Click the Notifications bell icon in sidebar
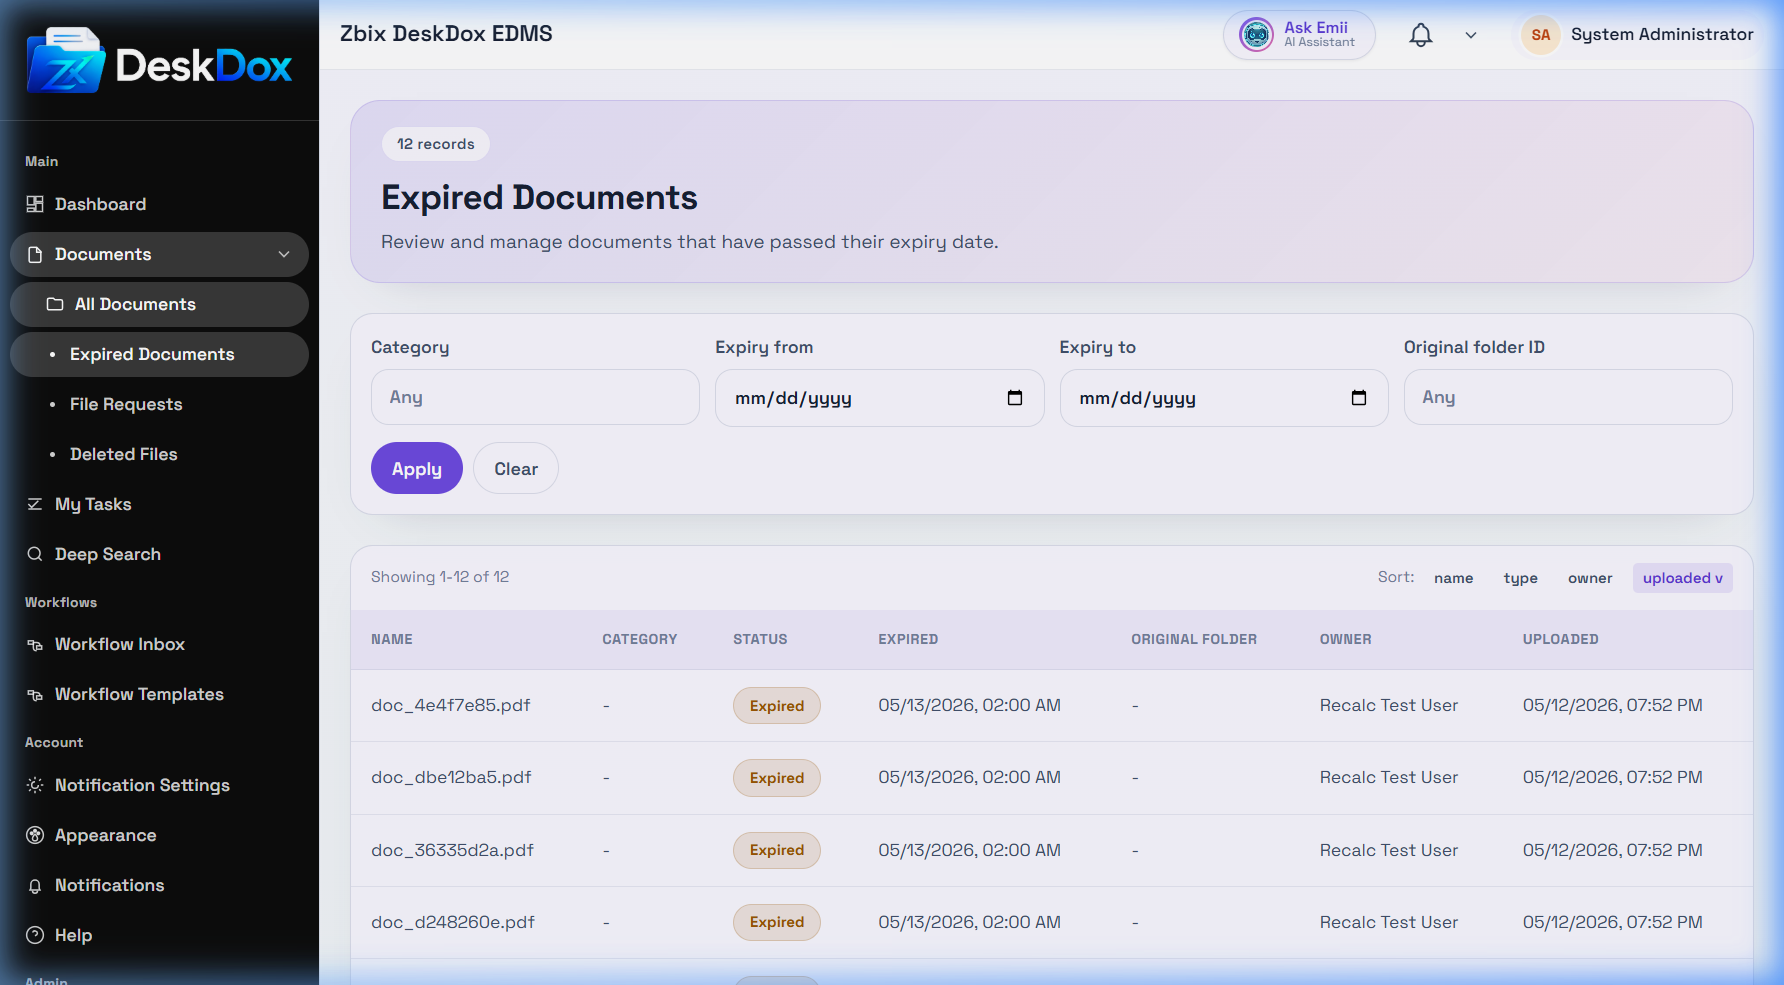1784x985 pixels. pos(35,886)
